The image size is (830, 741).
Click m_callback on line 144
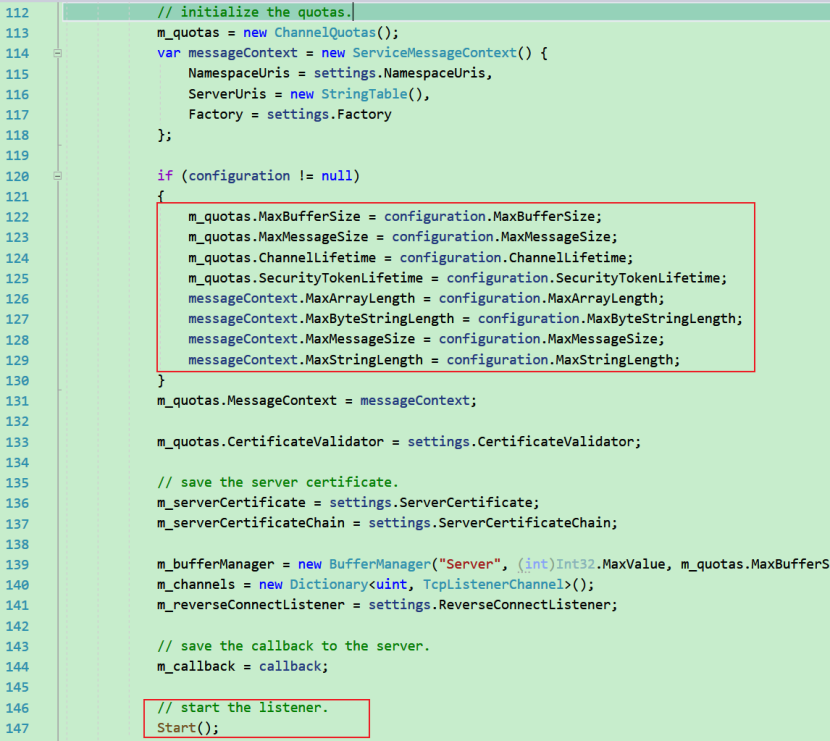point(196,666)
